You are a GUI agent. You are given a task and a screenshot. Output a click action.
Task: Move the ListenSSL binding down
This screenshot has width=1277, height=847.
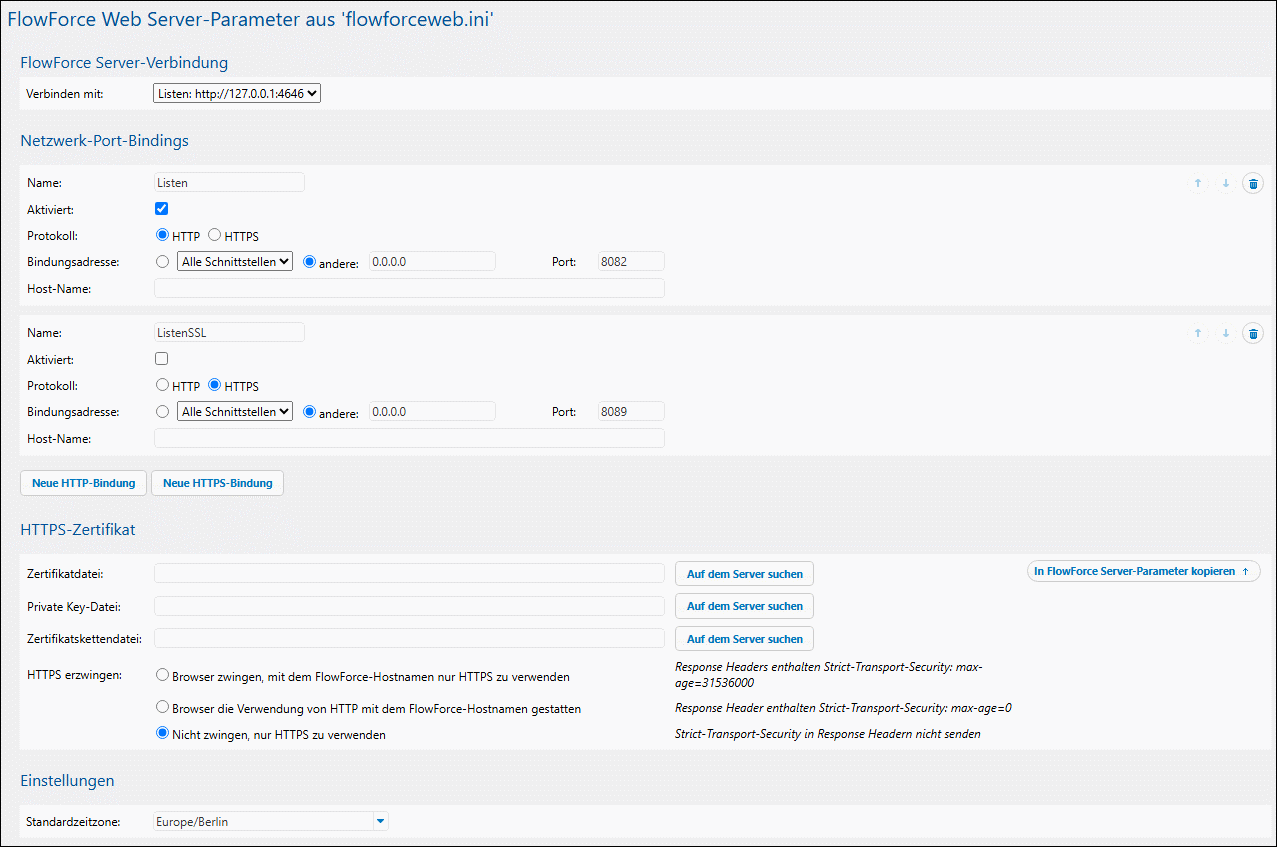1225,334
